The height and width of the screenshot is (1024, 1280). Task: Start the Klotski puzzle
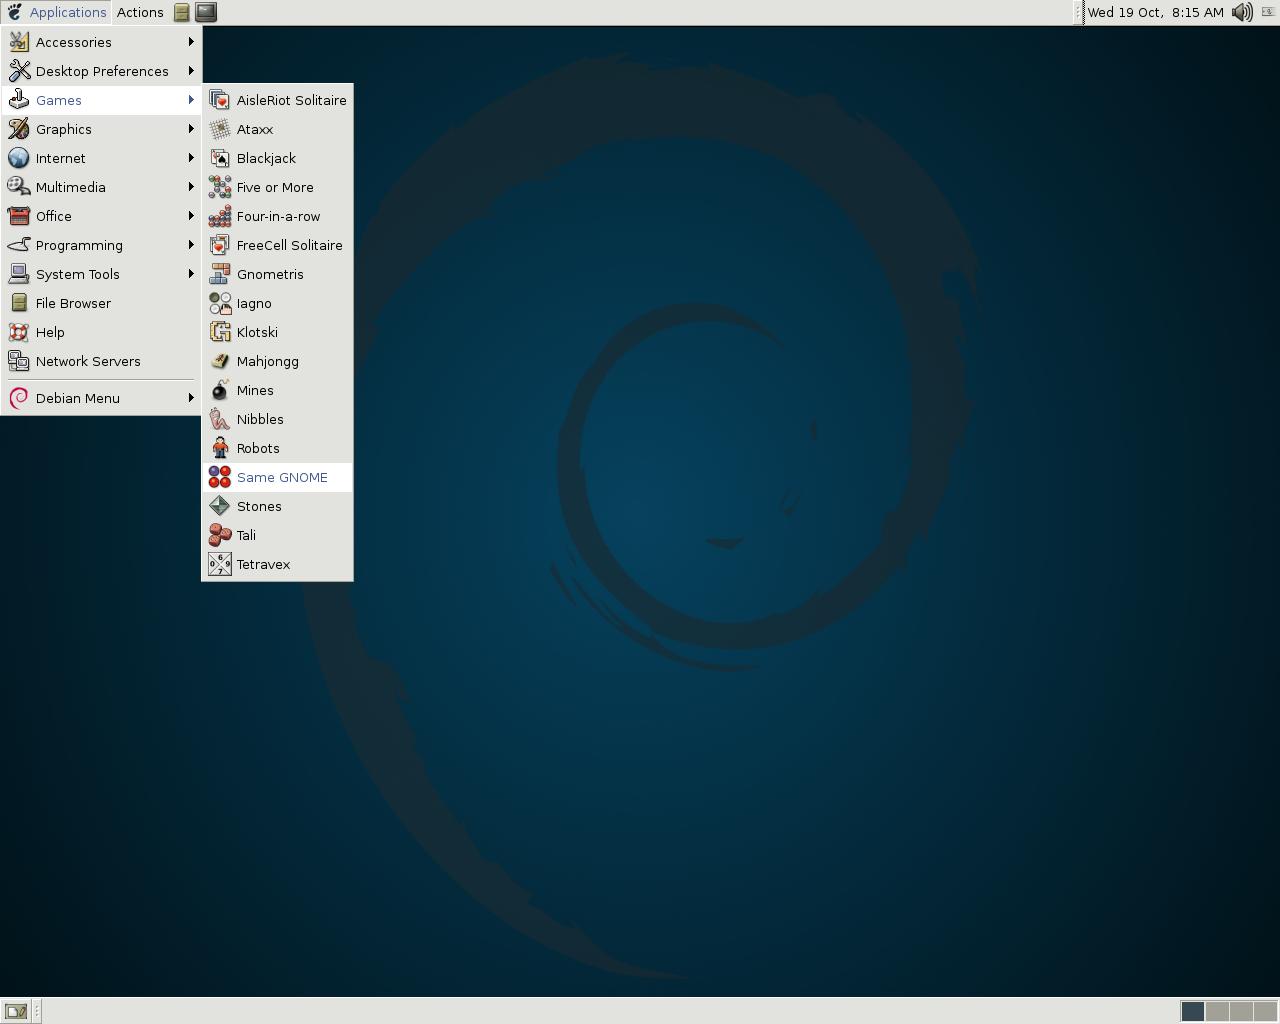point(277,332)
